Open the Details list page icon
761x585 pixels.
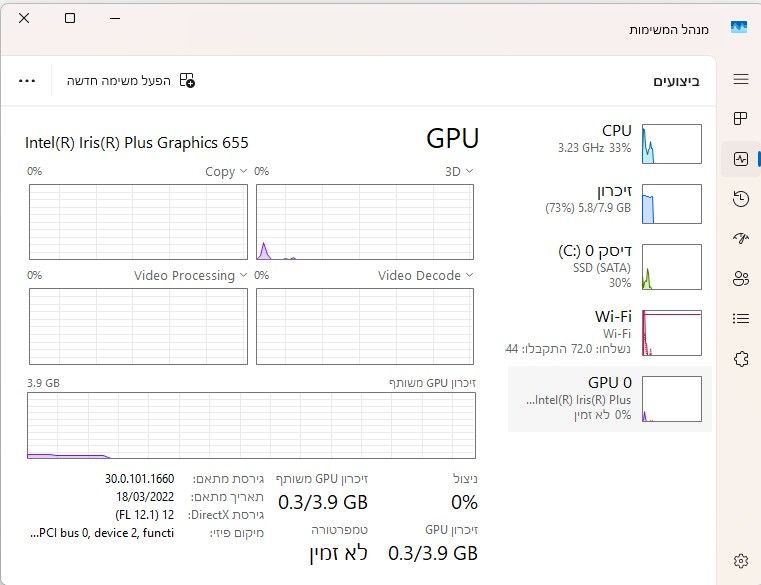pyautogui.click(x=741, y=318)
